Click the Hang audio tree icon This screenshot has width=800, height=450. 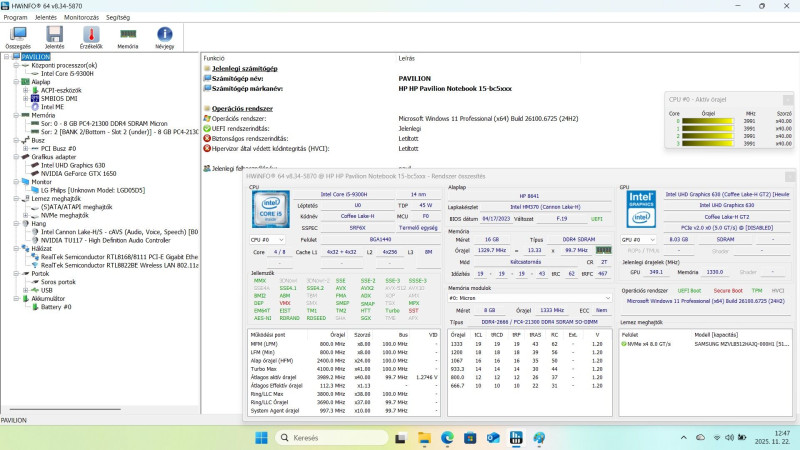(x=26, y=223)
